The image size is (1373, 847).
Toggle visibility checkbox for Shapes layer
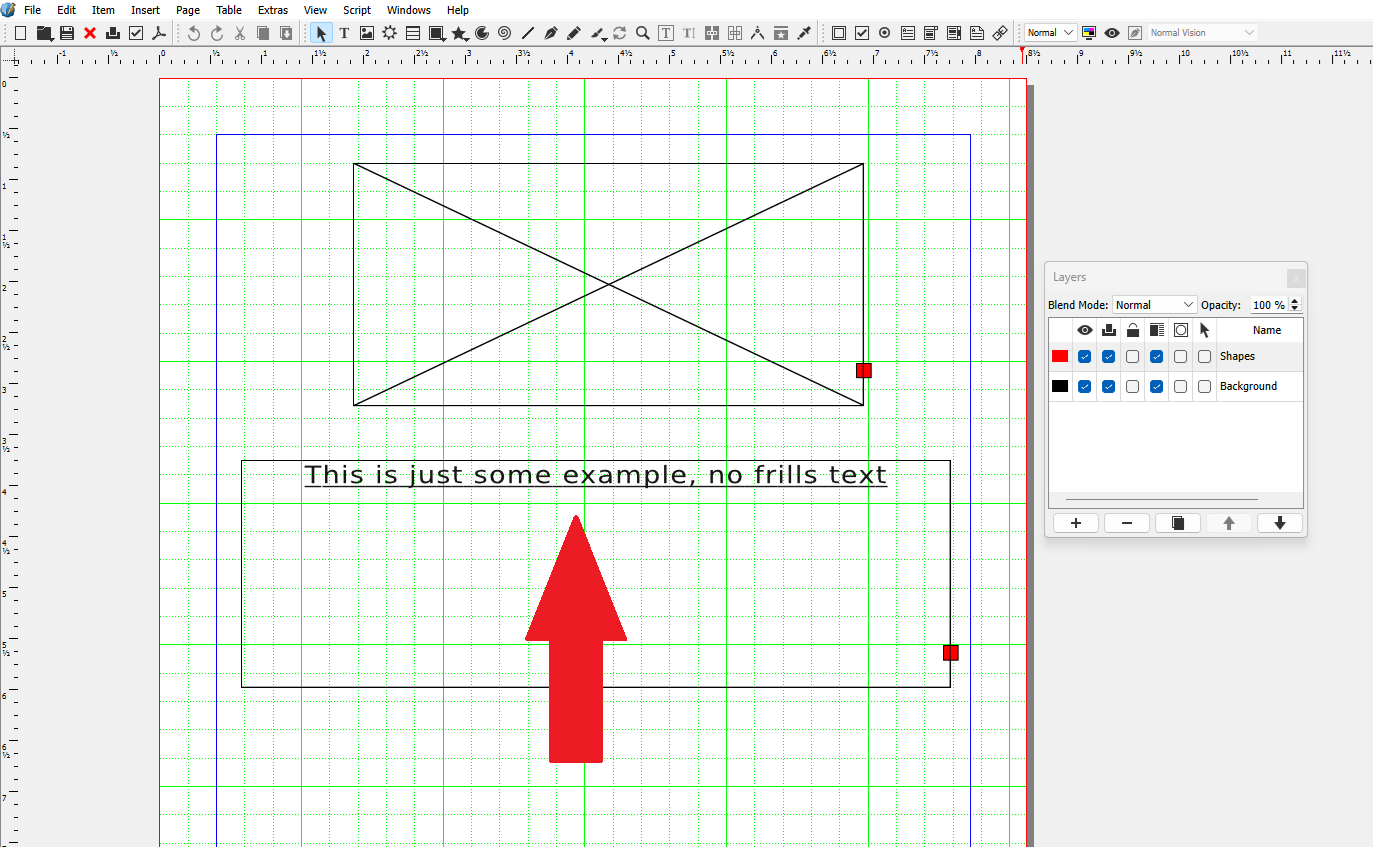click(x=1084, y=357)
